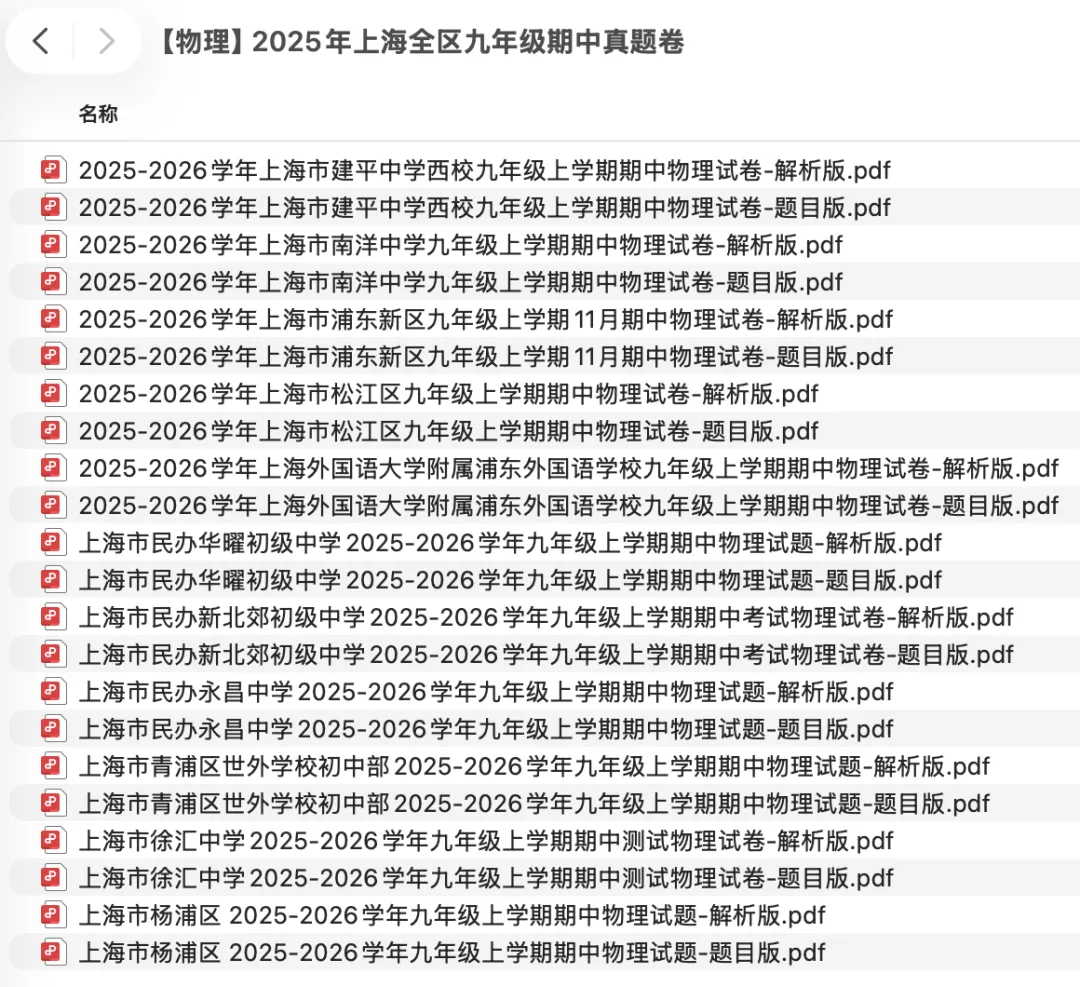
Task: Click PDF icon of 南洋中学 解析版 file
Action: tap(53, 245)
